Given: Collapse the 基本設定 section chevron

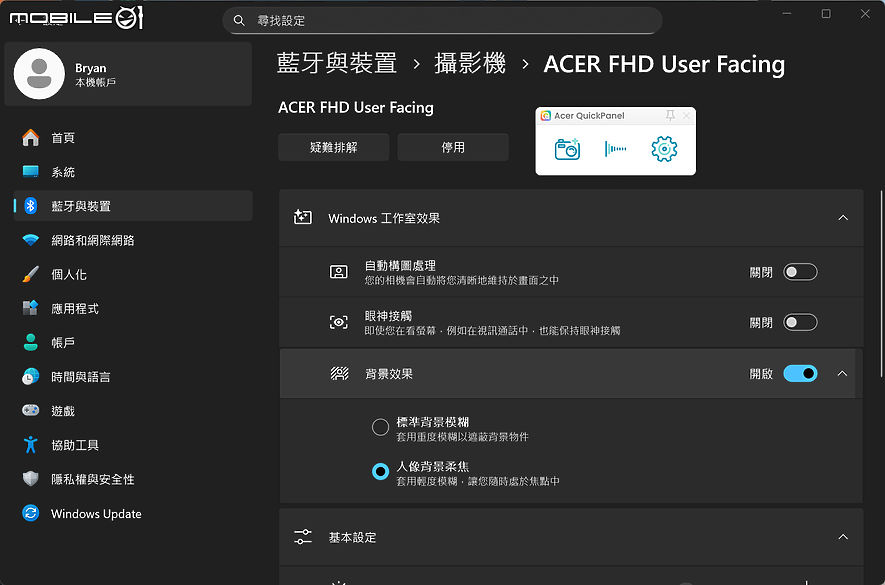Looking at the screenshot, I should (843, 536).
